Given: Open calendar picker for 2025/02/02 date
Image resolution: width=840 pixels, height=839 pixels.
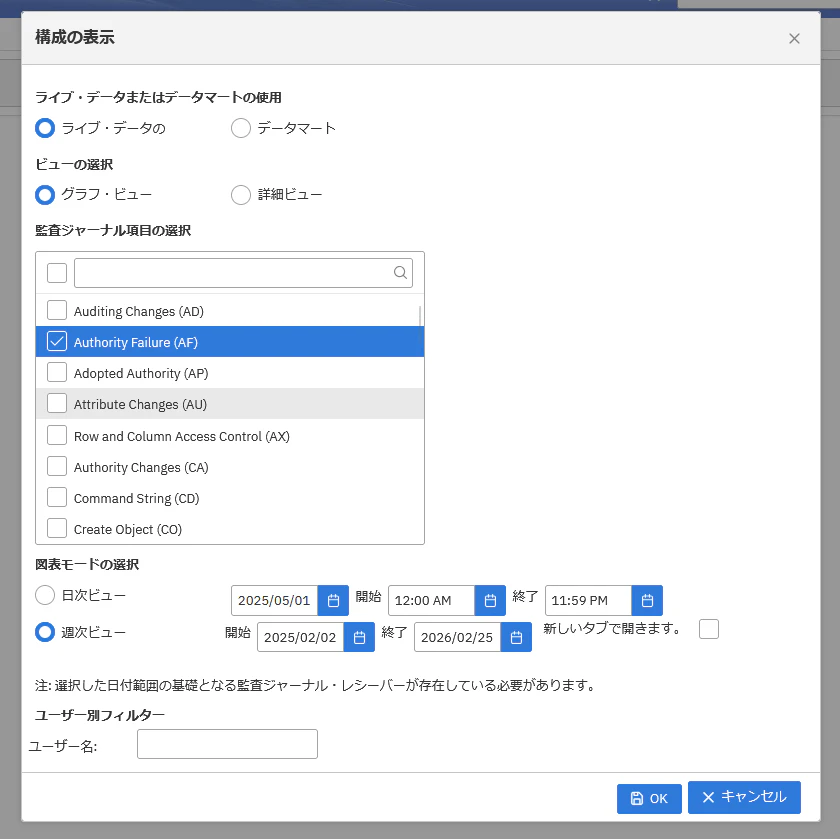Looking at the screenshot, I should (x=359, y=637).
